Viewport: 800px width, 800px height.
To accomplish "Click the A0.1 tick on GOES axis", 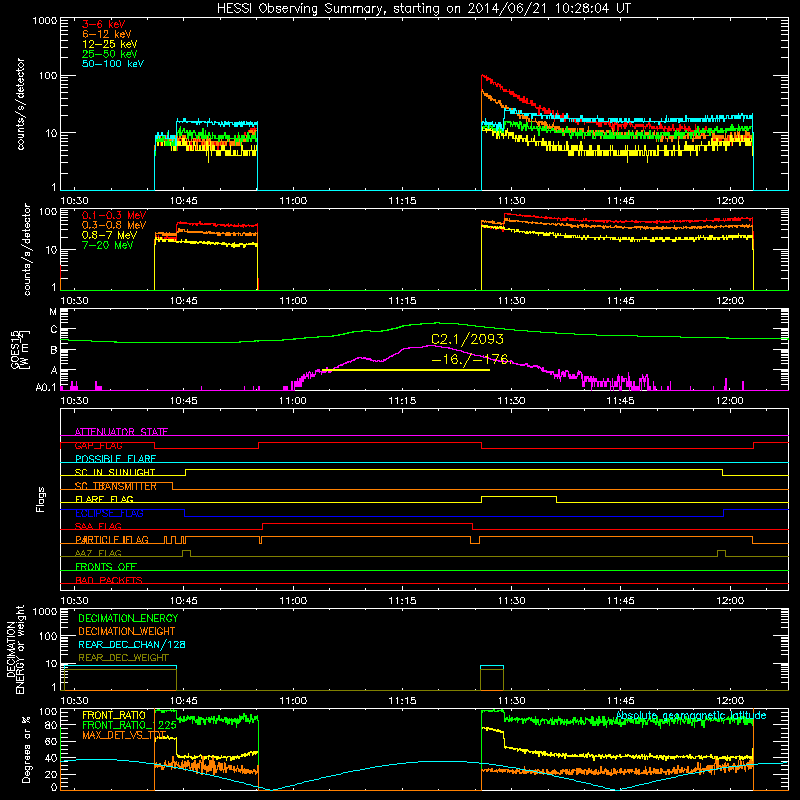I will coord(45,387).
